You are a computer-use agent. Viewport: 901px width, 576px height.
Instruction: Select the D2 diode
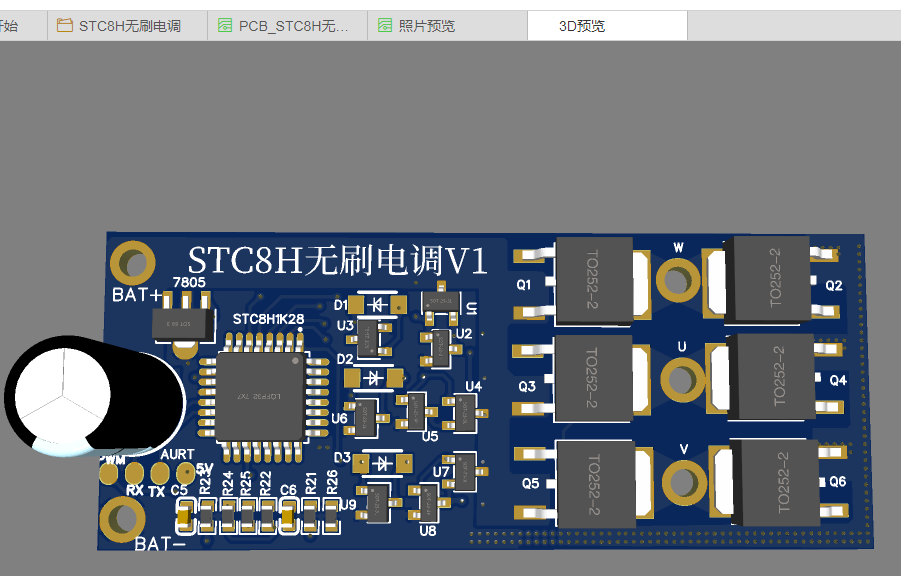(374, 378)
